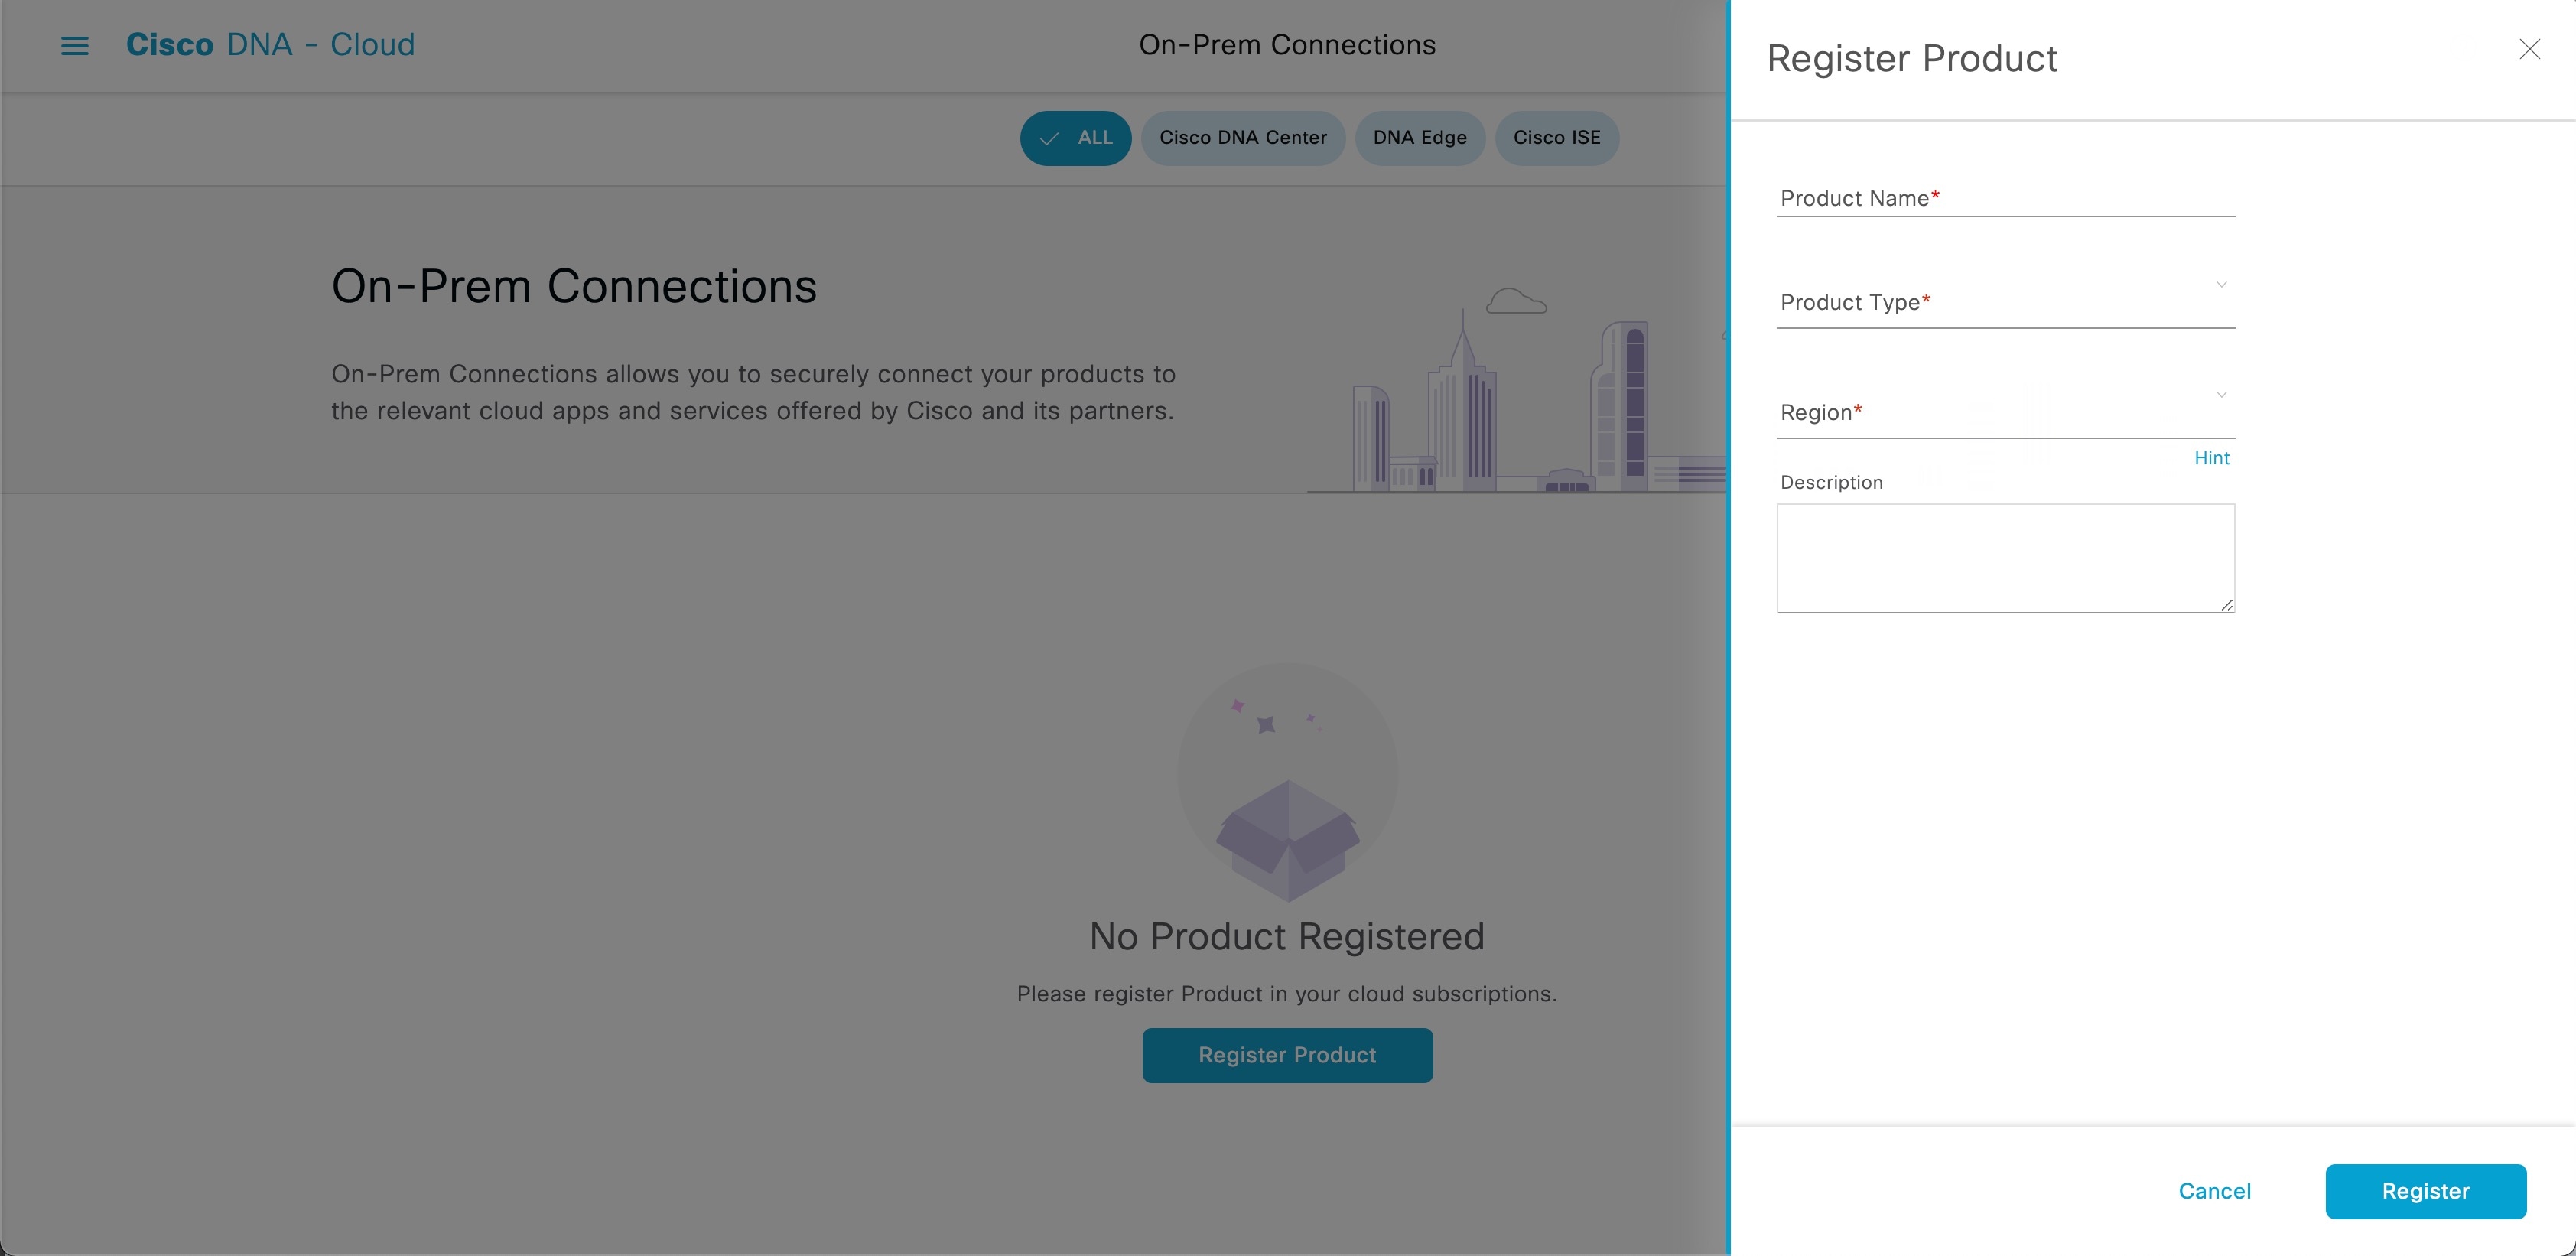Select the Cisco ISE filter chip
Screen dimensions: 2576x1256
1556,138
